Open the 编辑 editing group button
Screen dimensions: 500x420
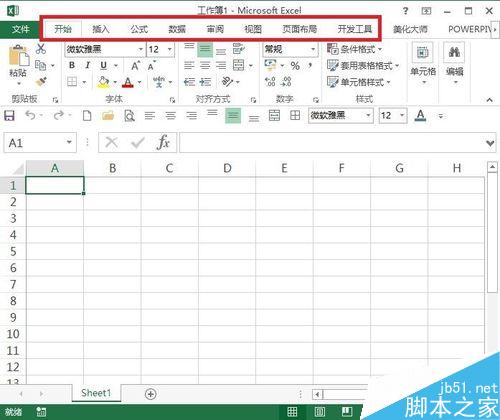pos(454,63)
